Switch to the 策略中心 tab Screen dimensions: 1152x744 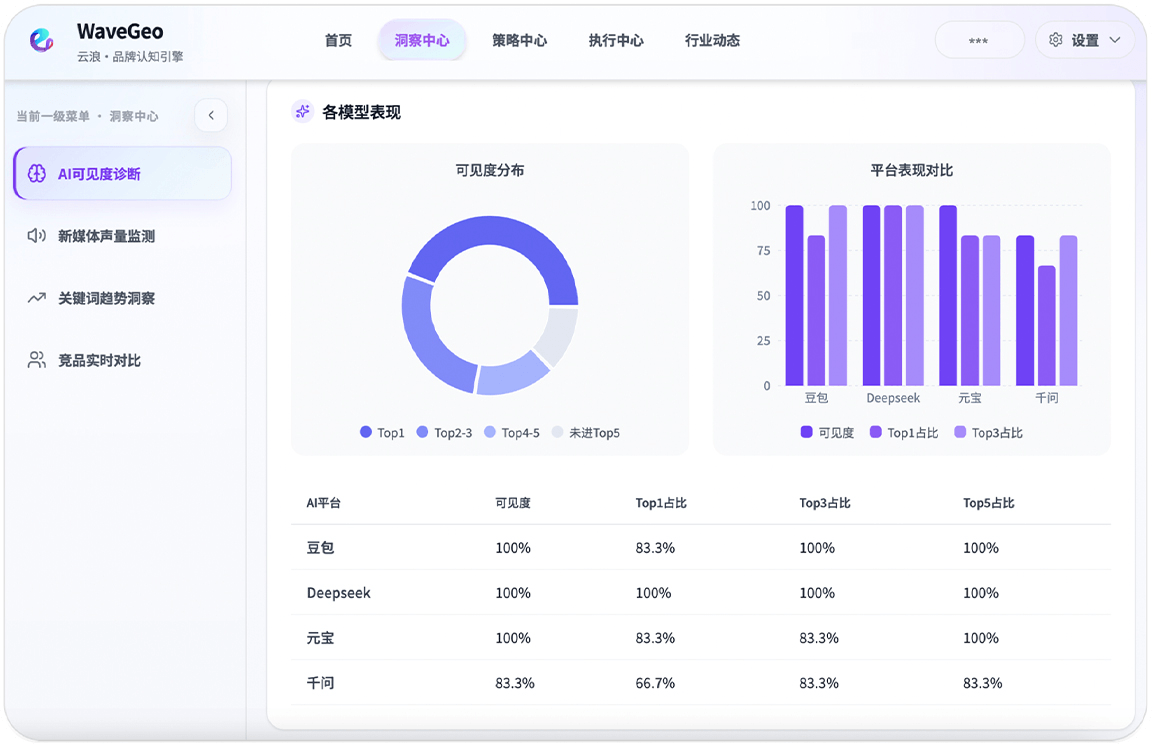519,41
